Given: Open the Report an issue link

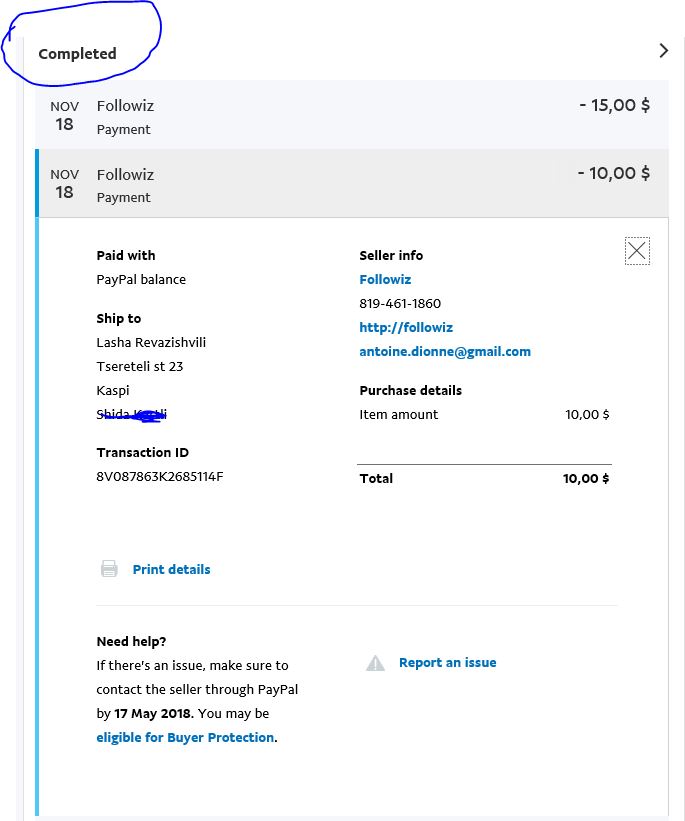Looking at the screenshot, I should (448, 662).
